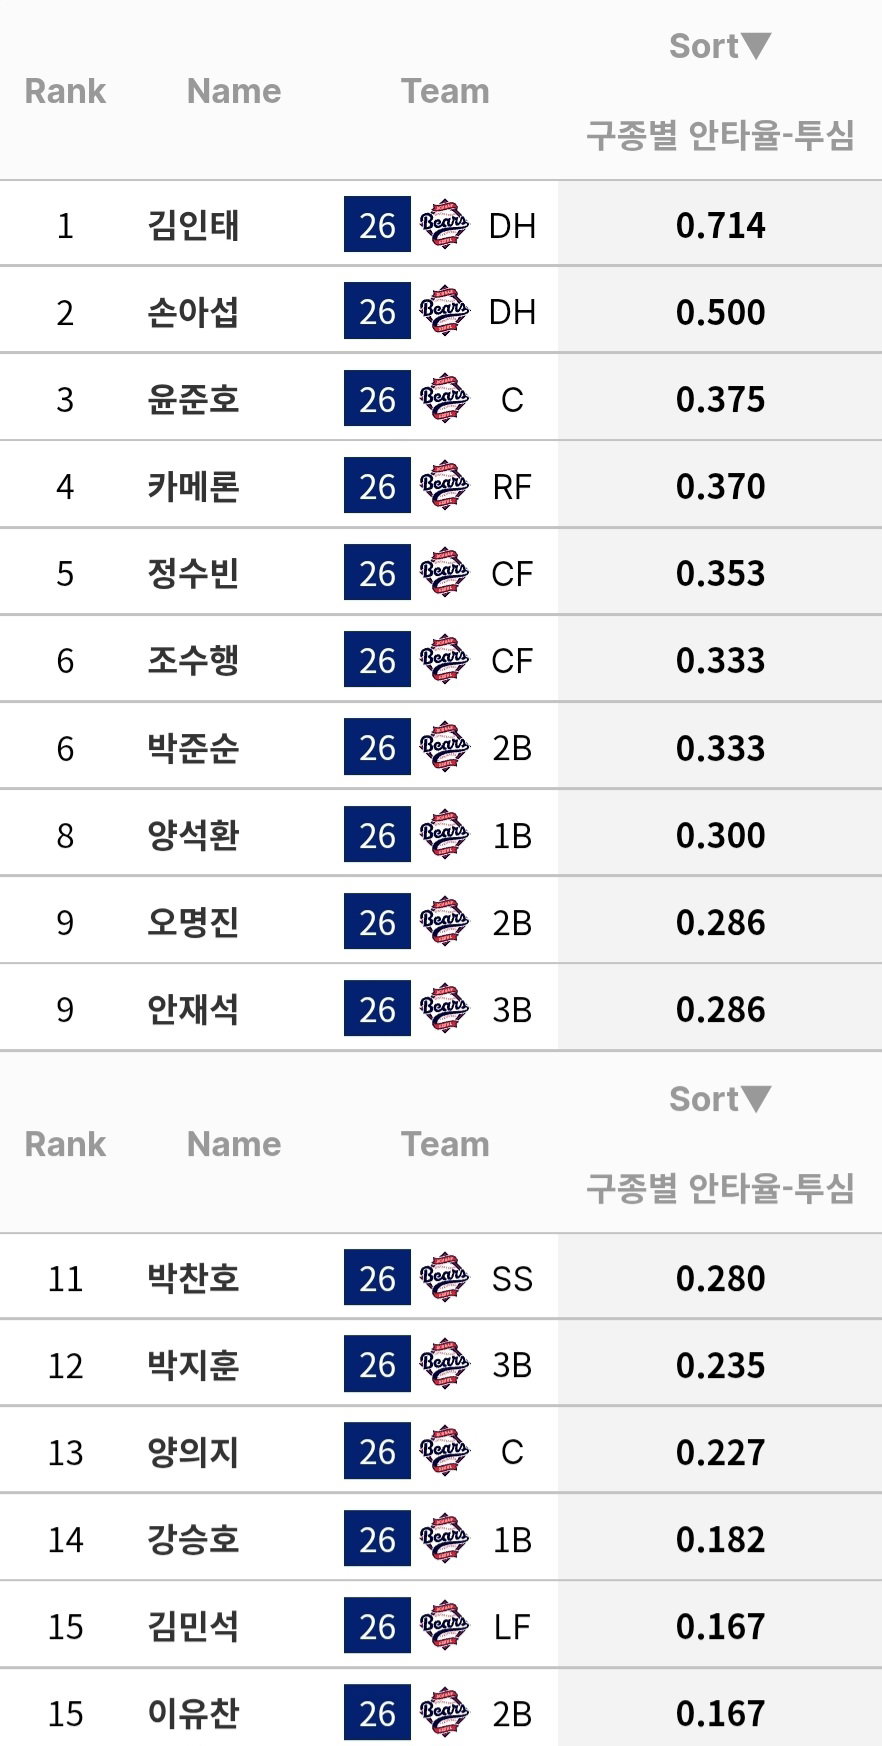882x1746 pixels.
Task: Open player 강승호 name link
Action: [x=193, y=1539]
